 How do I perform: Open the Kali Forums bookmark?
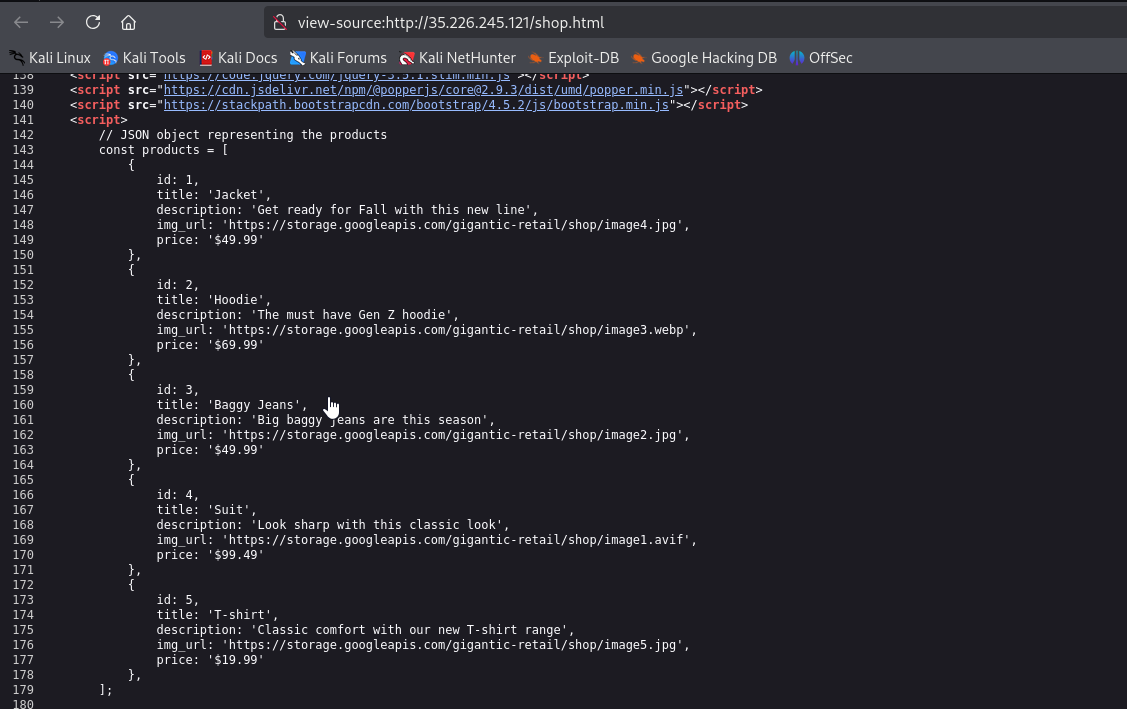tap(338, 58)
